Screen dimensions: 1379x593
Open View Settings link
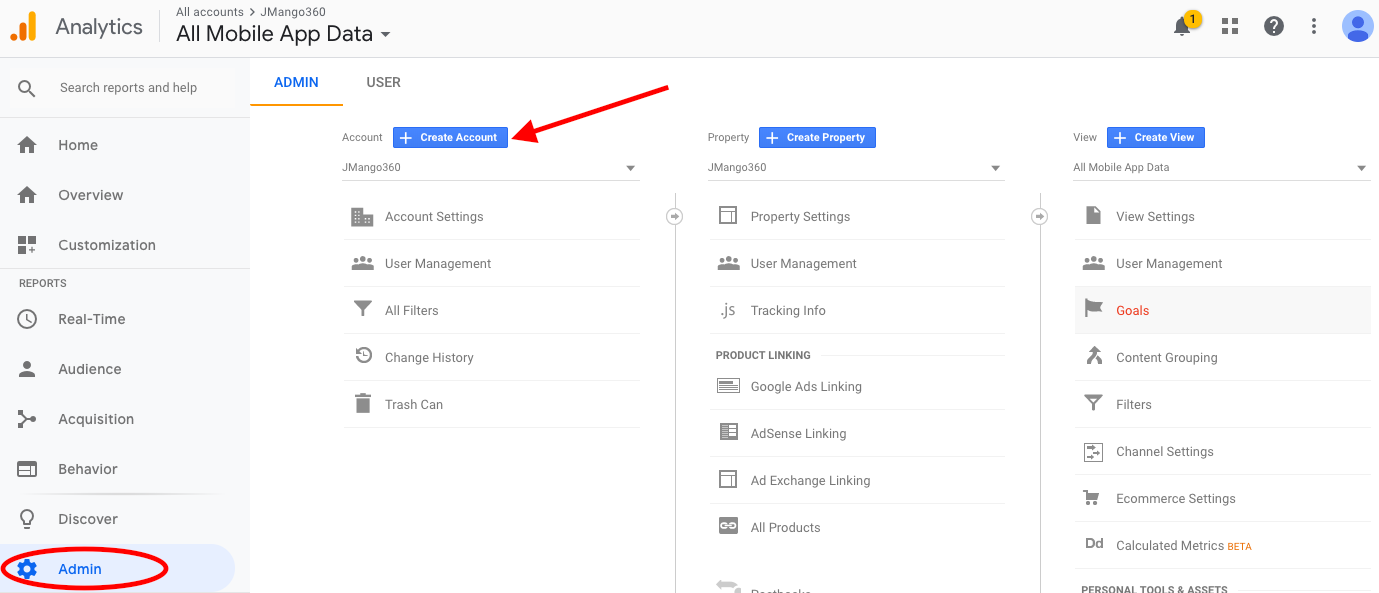tap(1155, 217)
